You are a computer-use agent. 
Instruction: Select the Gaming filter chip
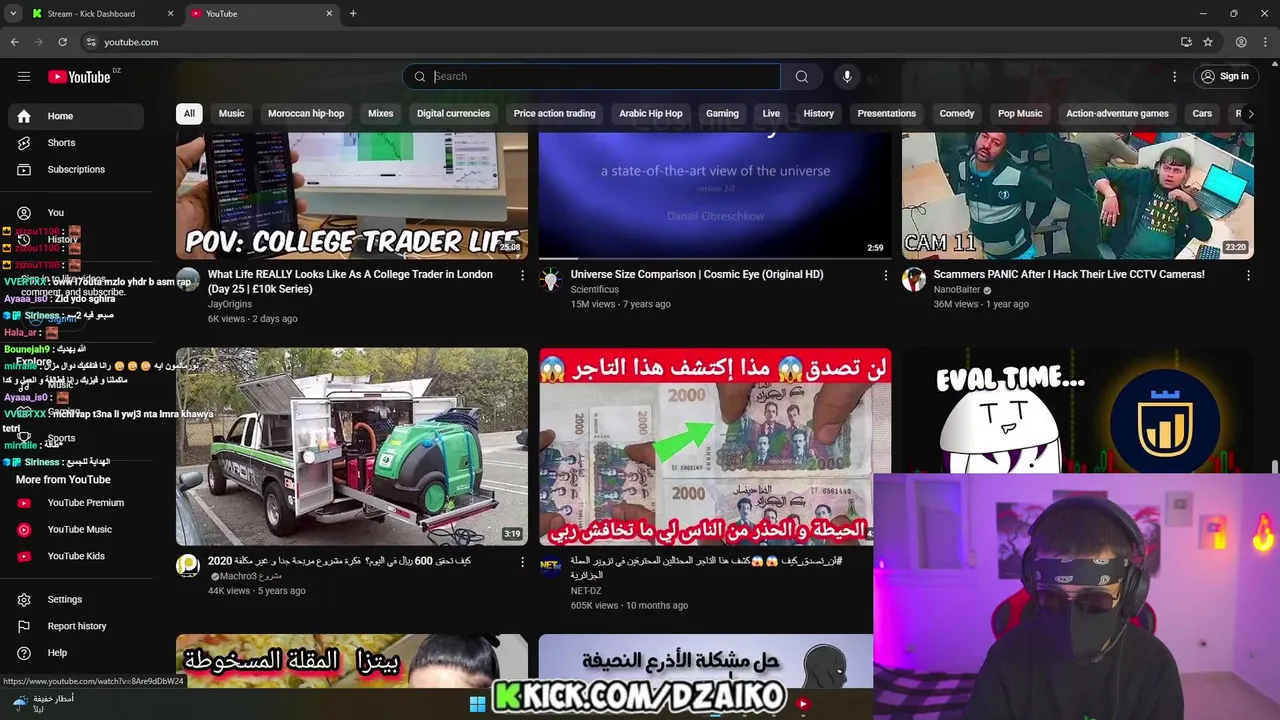tap(722, 113)
